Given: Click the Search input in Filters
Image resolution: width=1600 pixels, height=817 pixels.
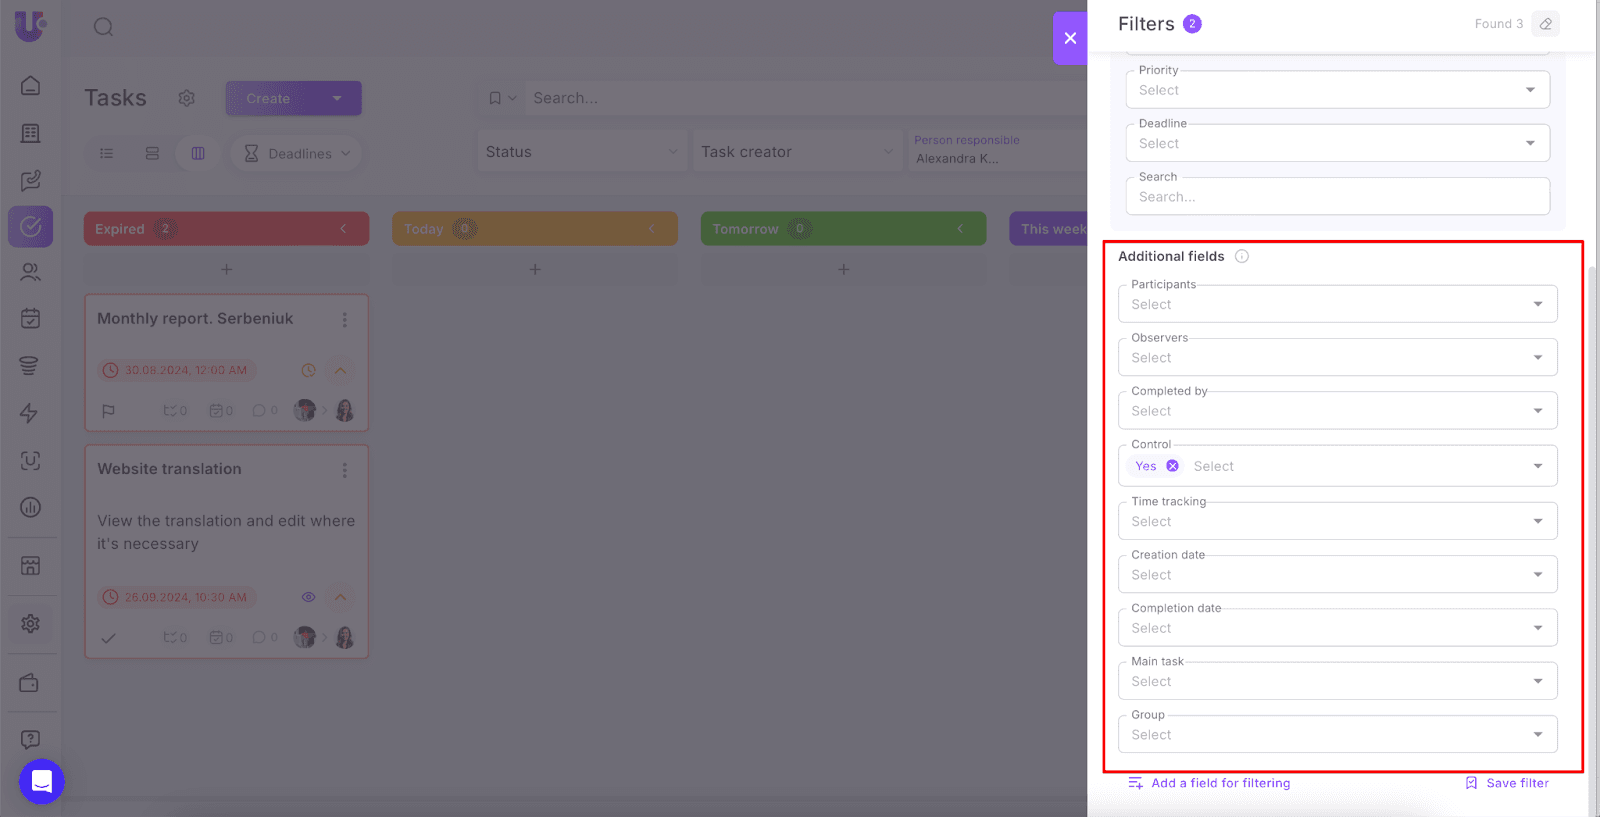Looking at the screenshot, I should (x=1337, y=197).
